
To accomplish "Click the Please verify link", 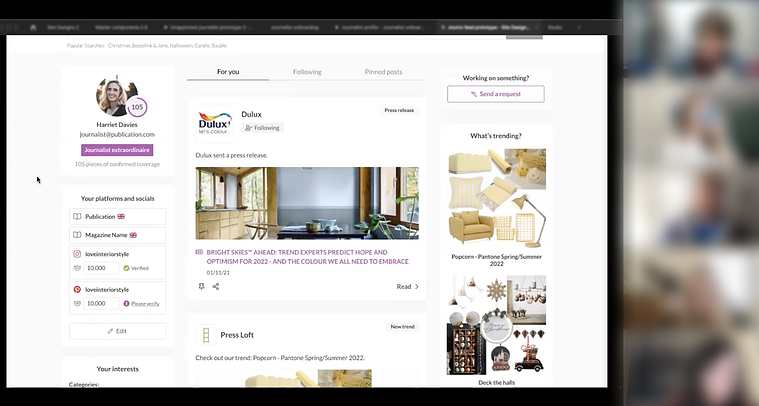I will [145, 304].
